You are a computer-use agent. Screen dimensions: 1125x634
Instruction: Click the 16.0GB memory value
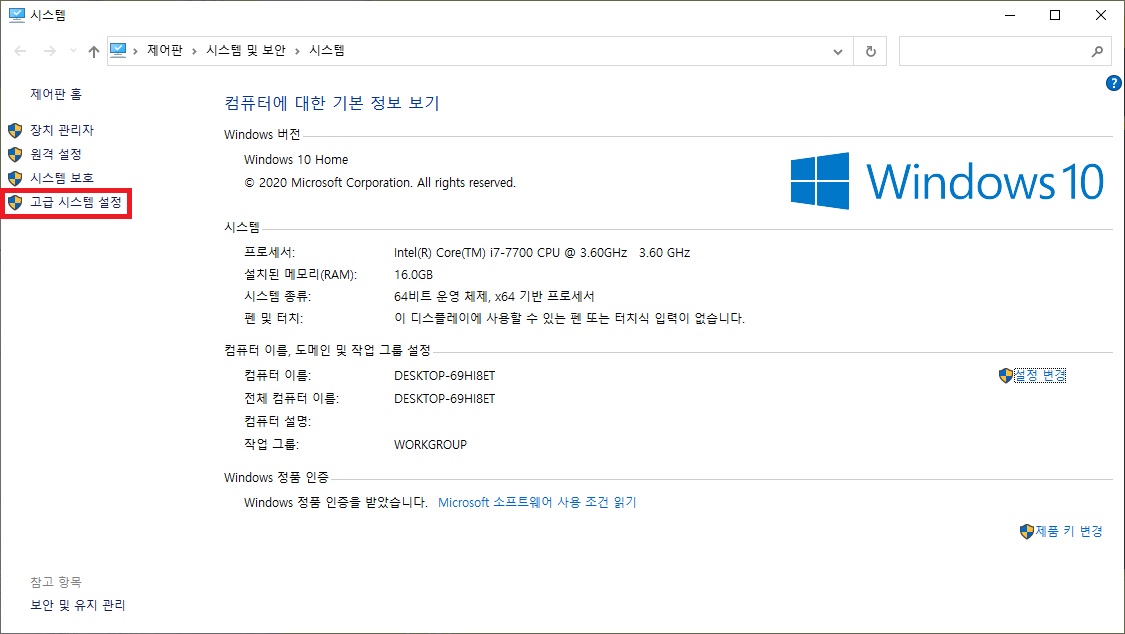(x=413, y=275)
